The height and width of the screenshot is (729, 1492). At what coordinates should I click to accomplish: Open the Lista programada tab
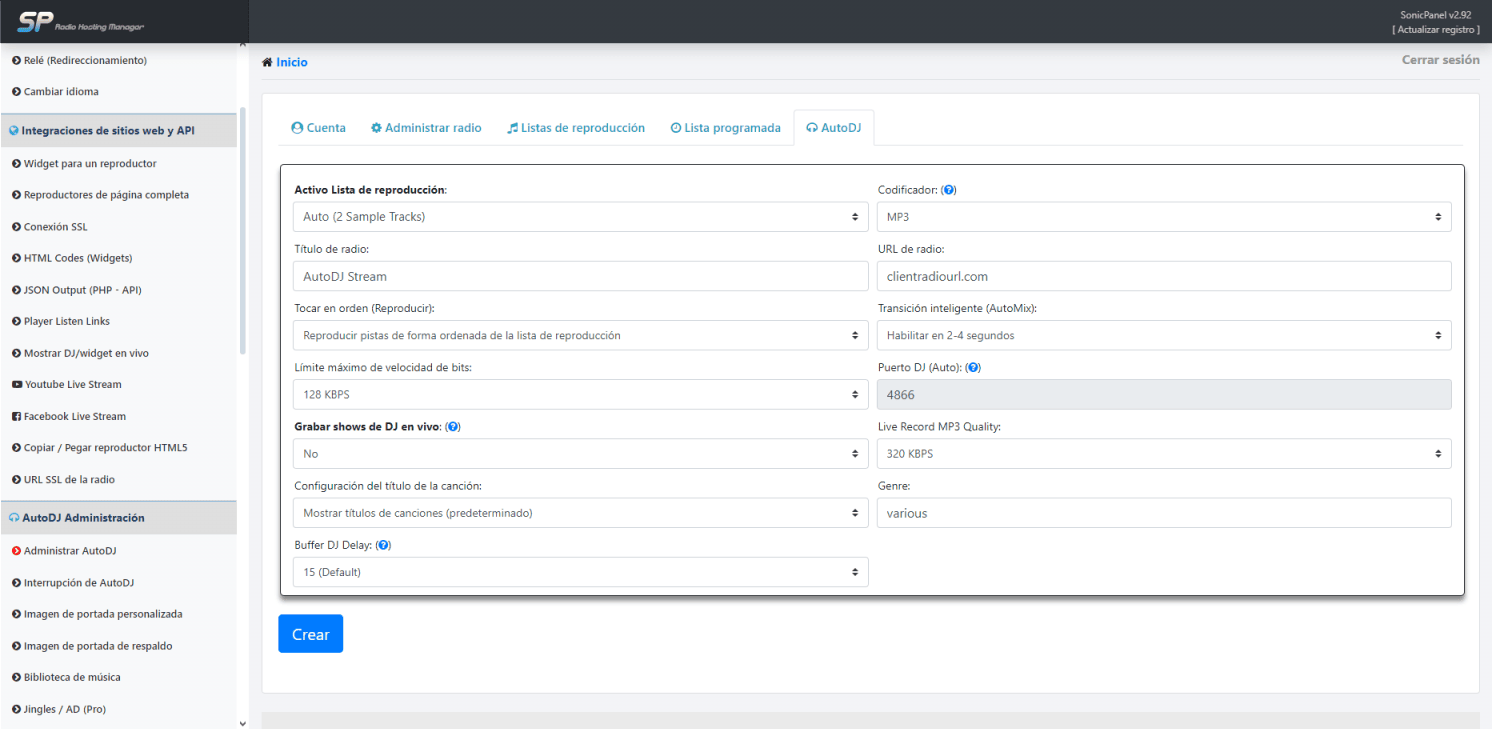725,128
